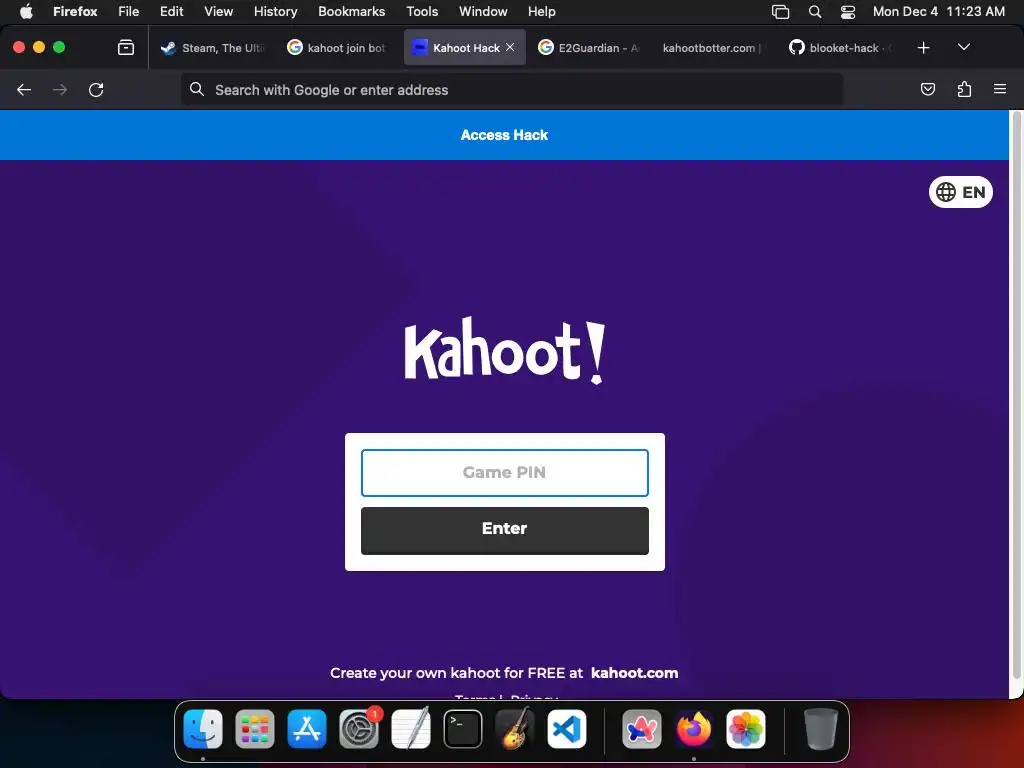Open the Tools menu
The height and width of the screenshot is (768, 1024).
coord(422,11)
